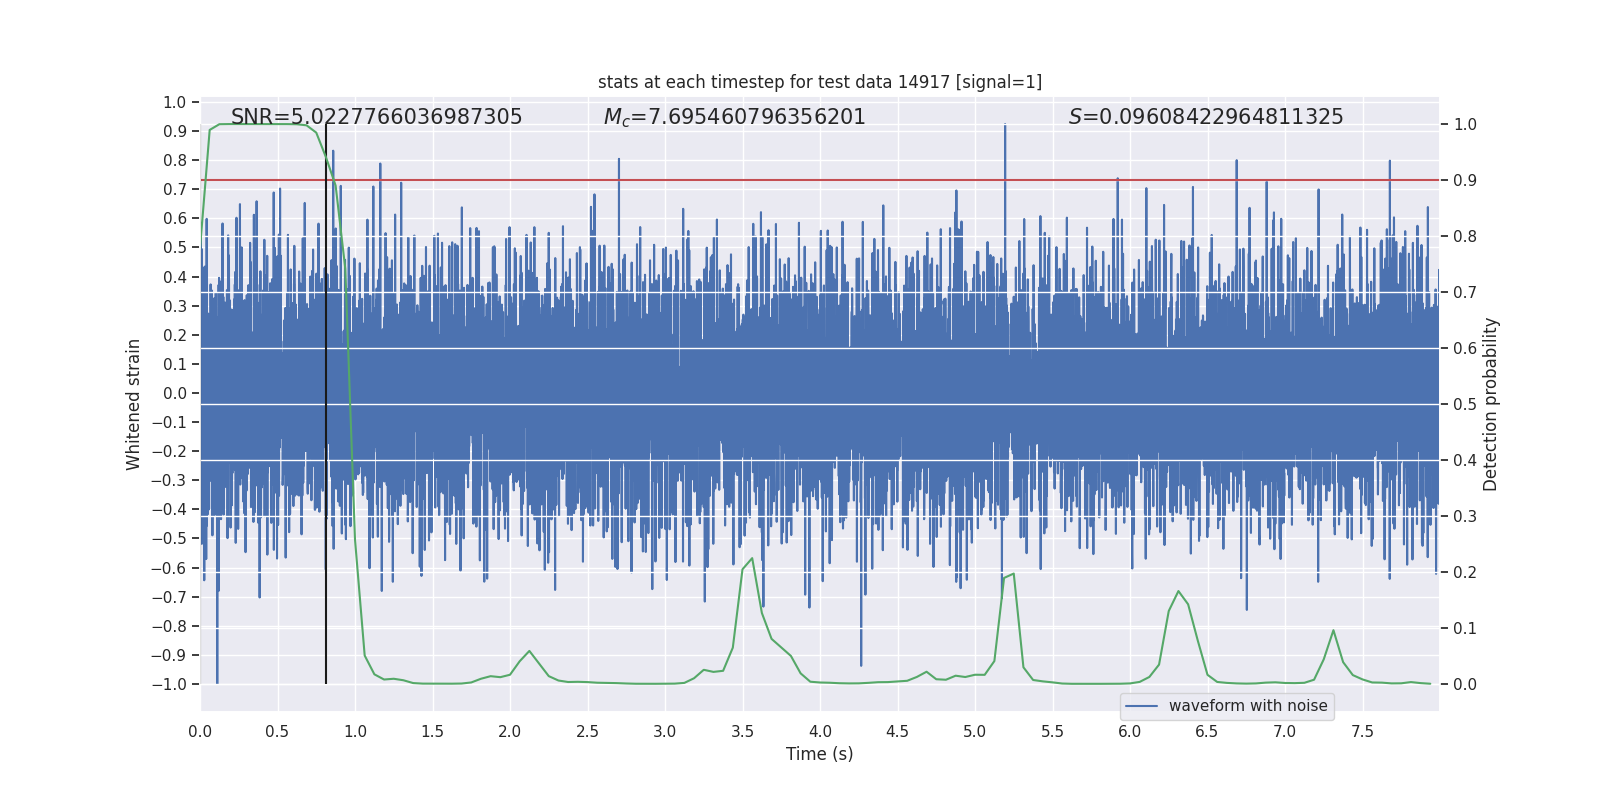
Task: Click the 'Time (s)' x-axis label
Action: (x=819, y=754)
